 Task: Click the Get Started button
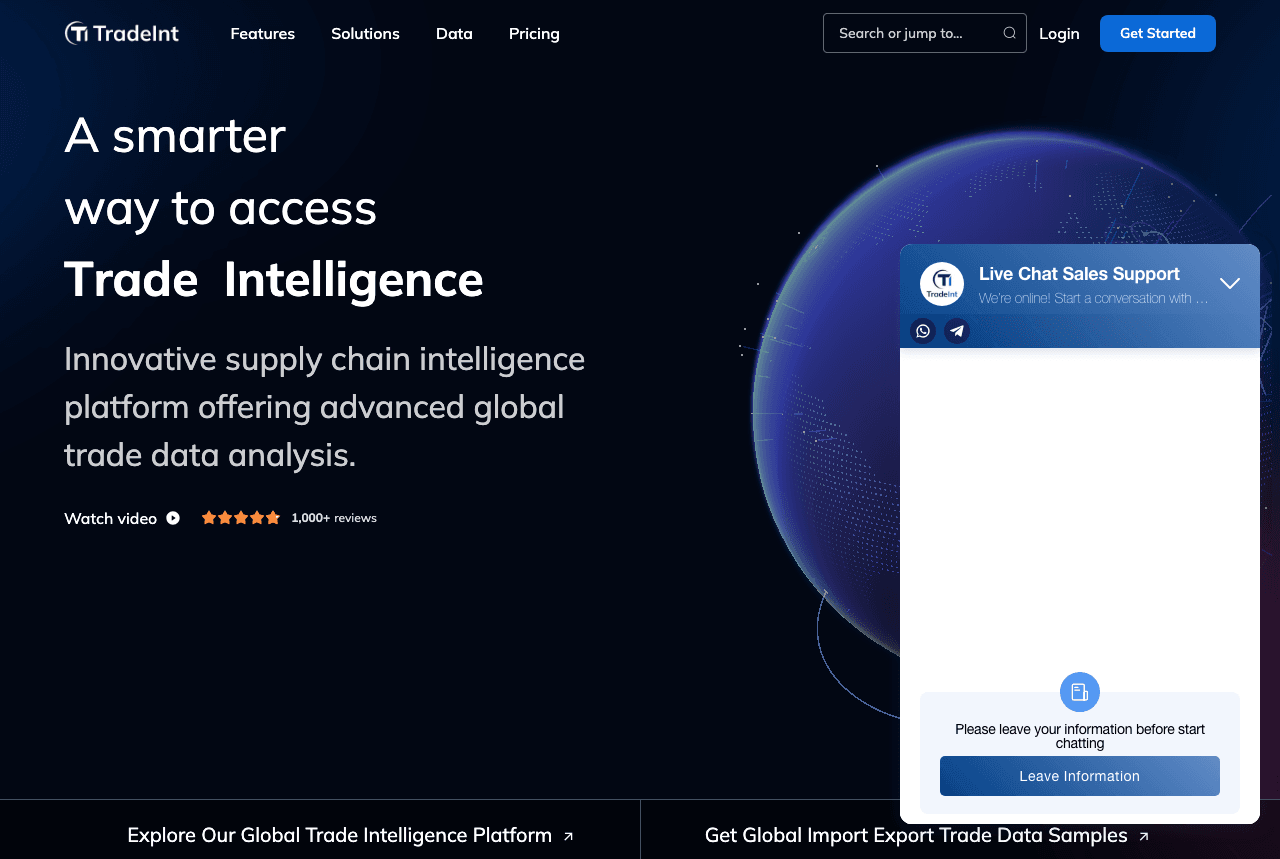click(1158, 33)
